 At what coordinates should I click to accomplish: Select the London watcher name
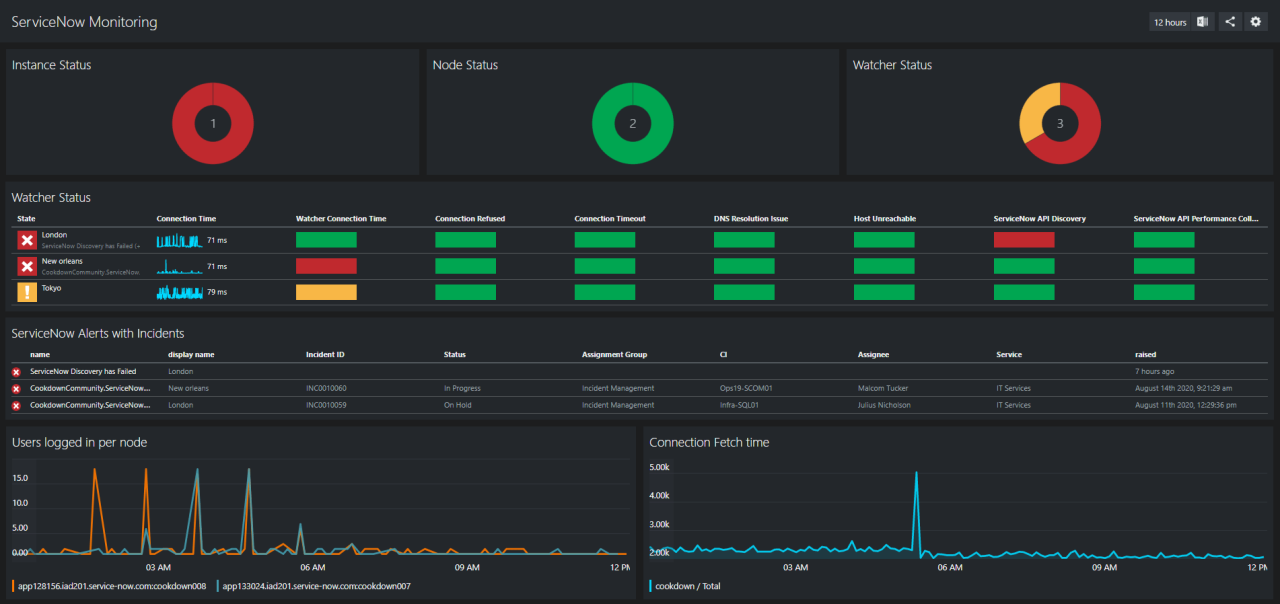click(x=54, y=235)
